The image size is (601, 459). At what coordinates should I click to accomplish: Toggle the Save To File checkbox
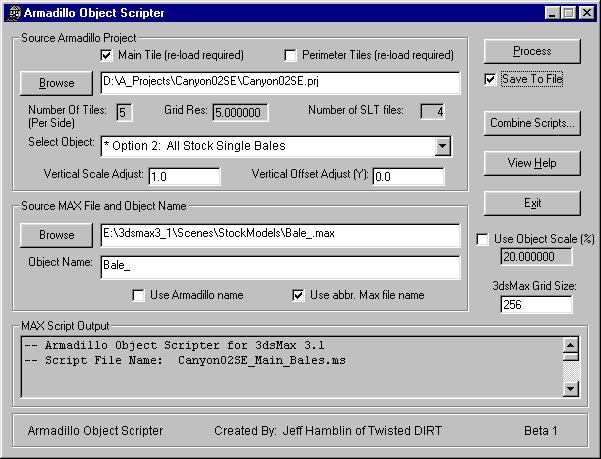490,79
